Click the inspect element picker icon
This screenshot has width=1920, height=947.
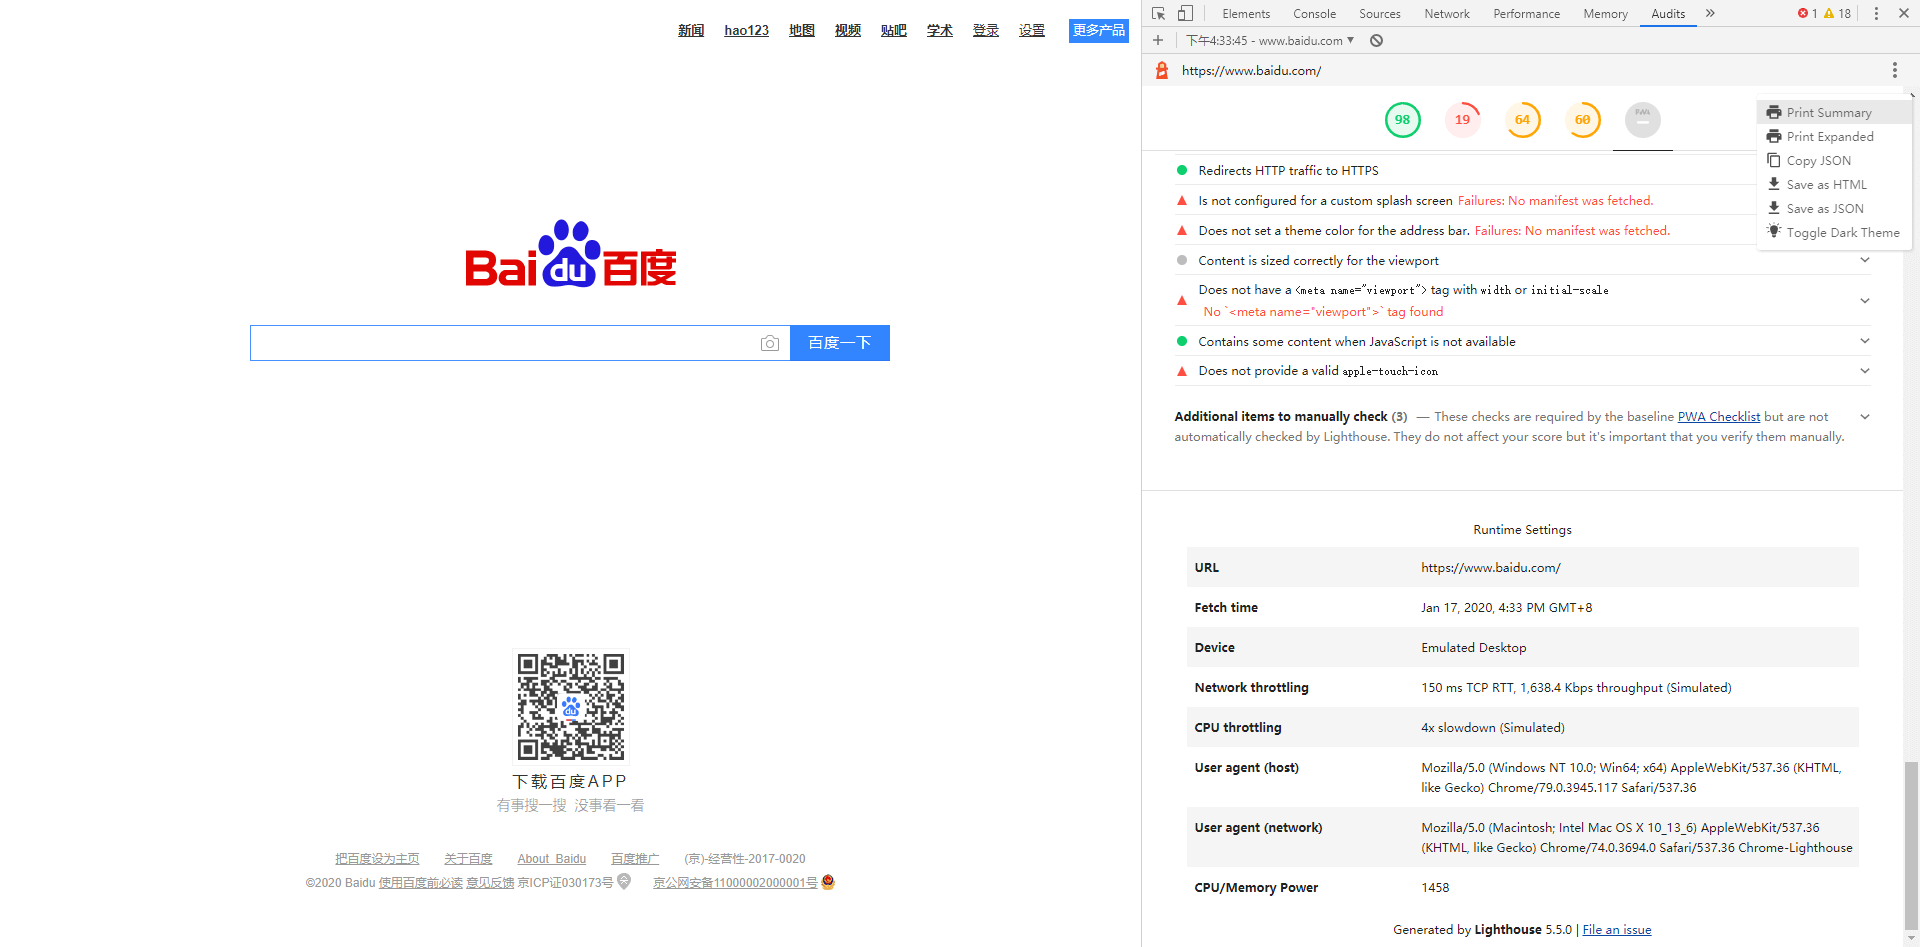1158,13
